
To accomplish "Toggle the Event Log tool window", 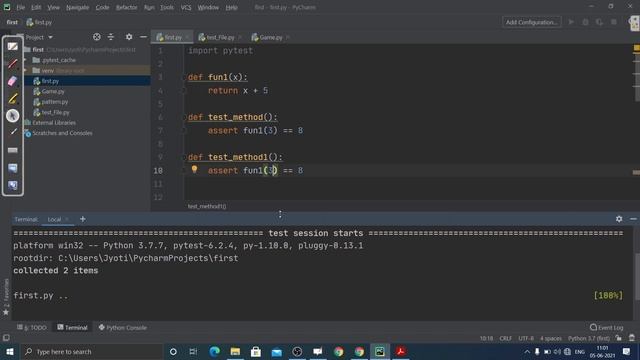I will 607,327.
